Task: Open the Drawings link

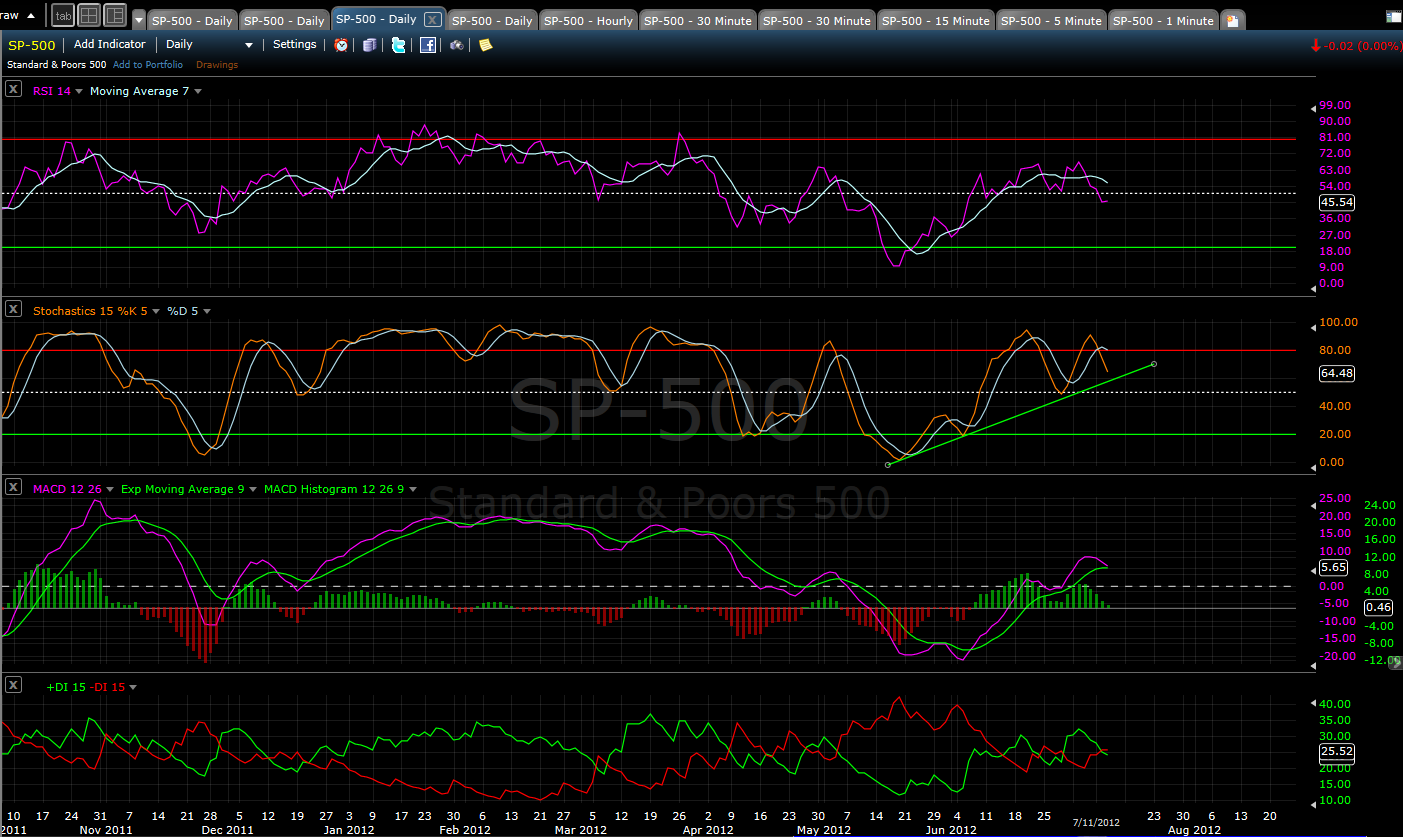Action: click(x=217, y=65)
